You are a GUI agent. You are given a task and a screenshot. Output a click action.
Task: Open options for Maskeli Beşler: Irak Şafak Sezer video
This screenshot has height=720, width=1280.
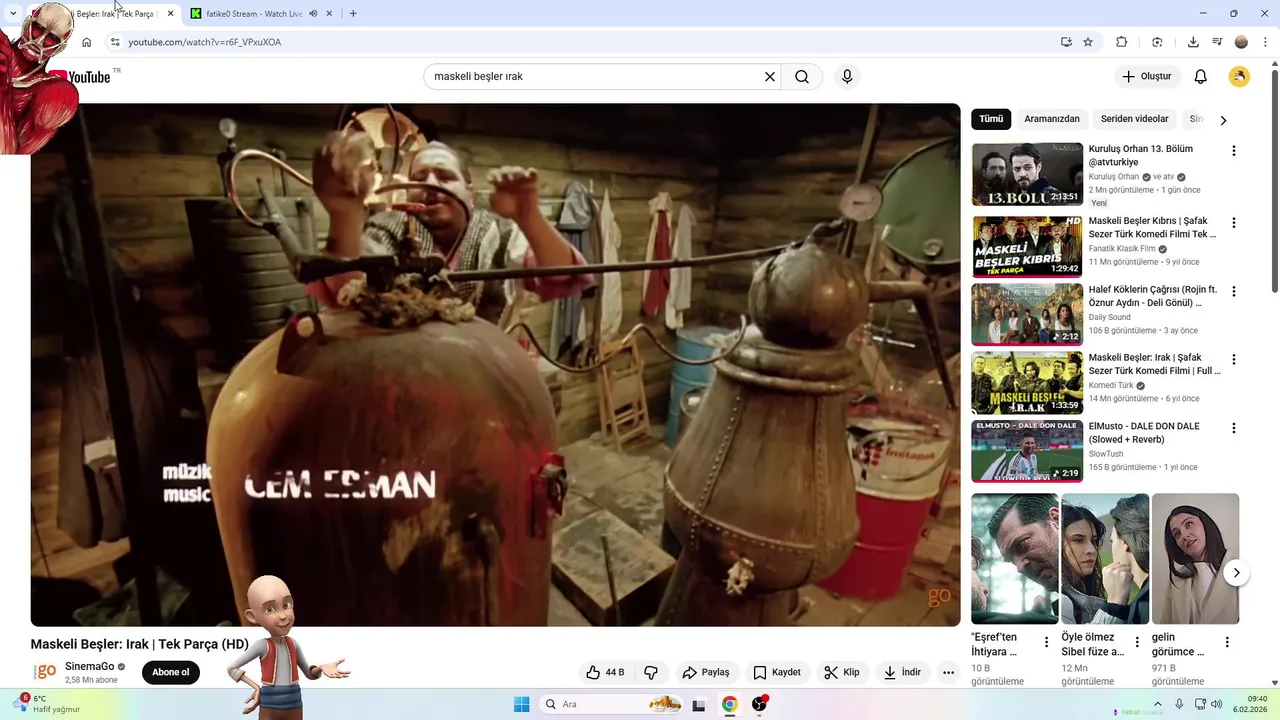(x=1233, y=360)
